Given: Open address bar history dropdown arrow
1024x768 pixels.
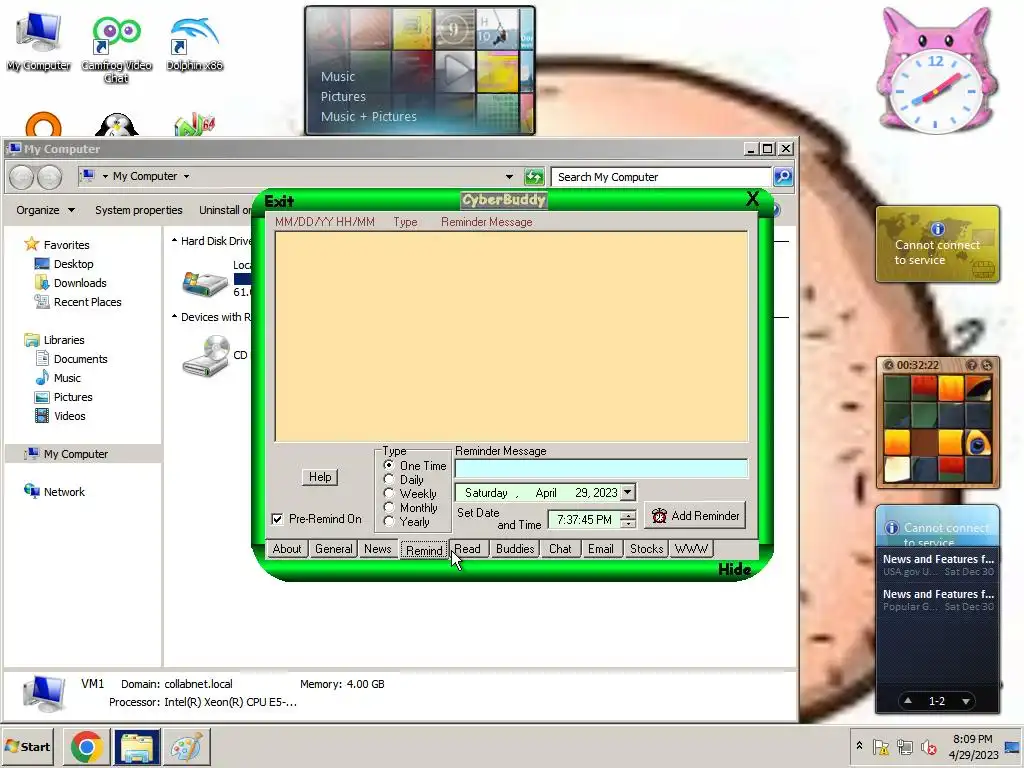Looking at the screenshot, I should pos(509,176).
